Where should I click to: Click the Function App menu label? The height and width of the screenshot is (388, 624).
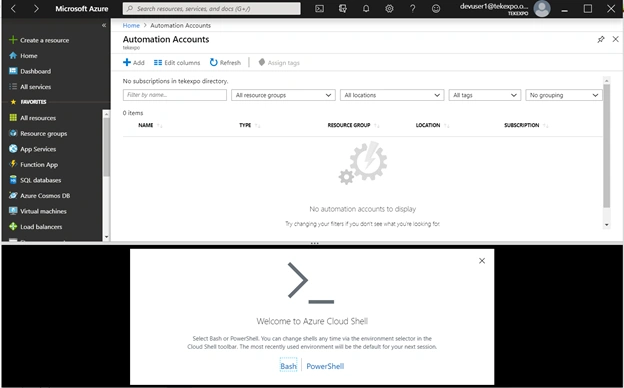(39, 164)
